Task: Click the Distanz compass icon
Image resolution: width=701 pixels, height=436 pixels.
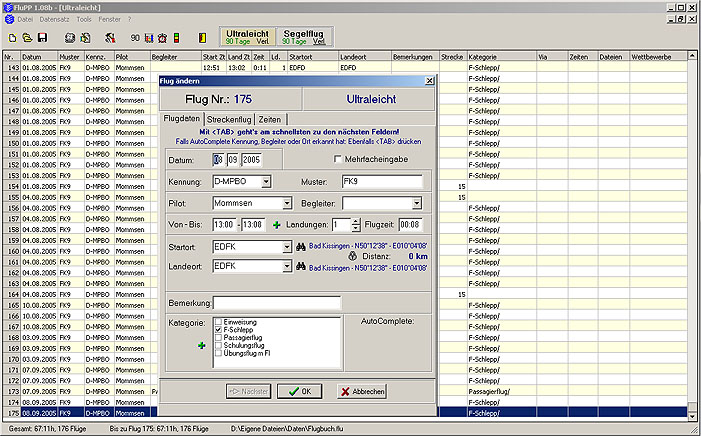Action: (x=353, y=256)
